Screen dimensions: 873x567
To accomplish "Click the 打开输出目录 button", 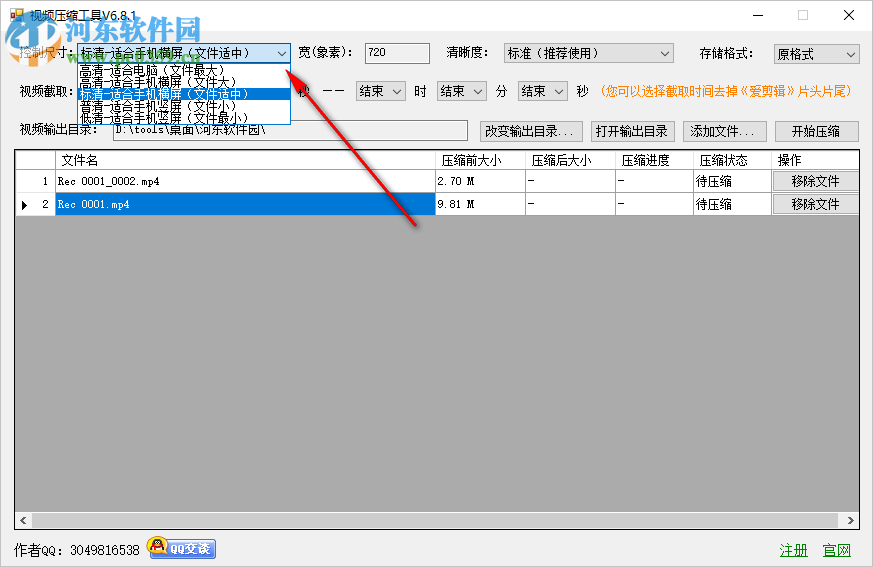I will coord(632,131).
